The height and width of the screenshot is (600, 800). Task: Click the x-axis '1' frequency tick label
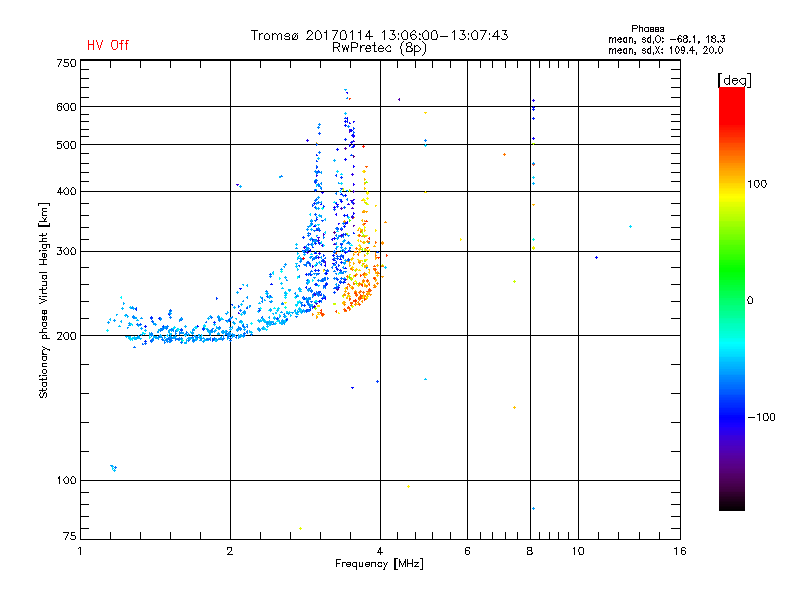point(80,551)
